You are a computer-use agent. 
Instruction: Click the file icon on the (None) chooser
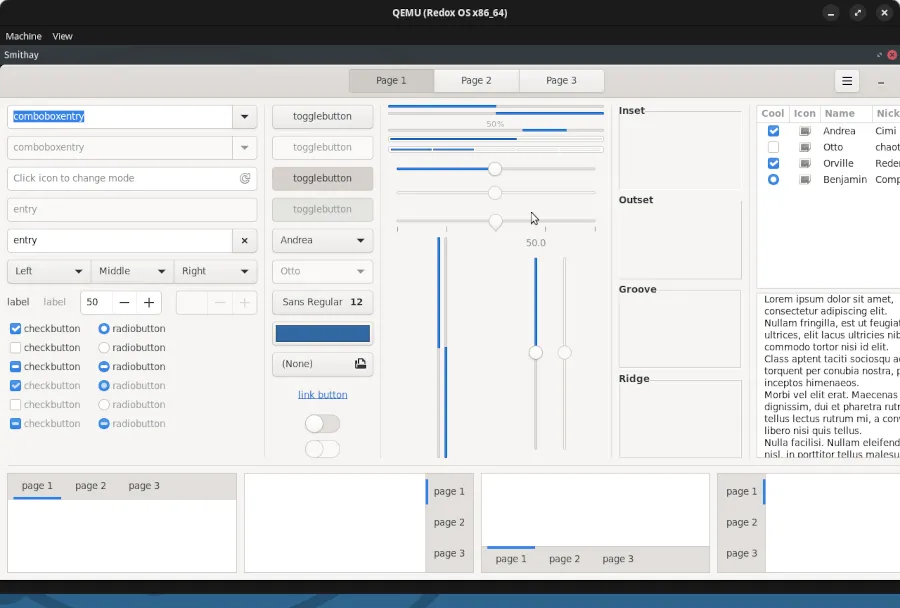(360, 364)
